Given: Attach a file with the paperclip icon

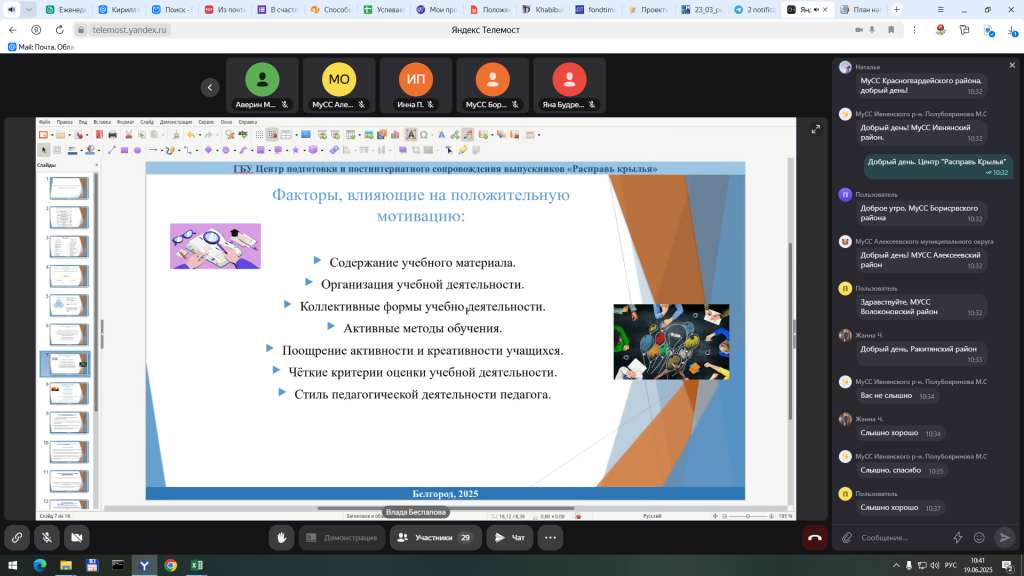Looking at the screenshot, I should [x=847, y=537].
